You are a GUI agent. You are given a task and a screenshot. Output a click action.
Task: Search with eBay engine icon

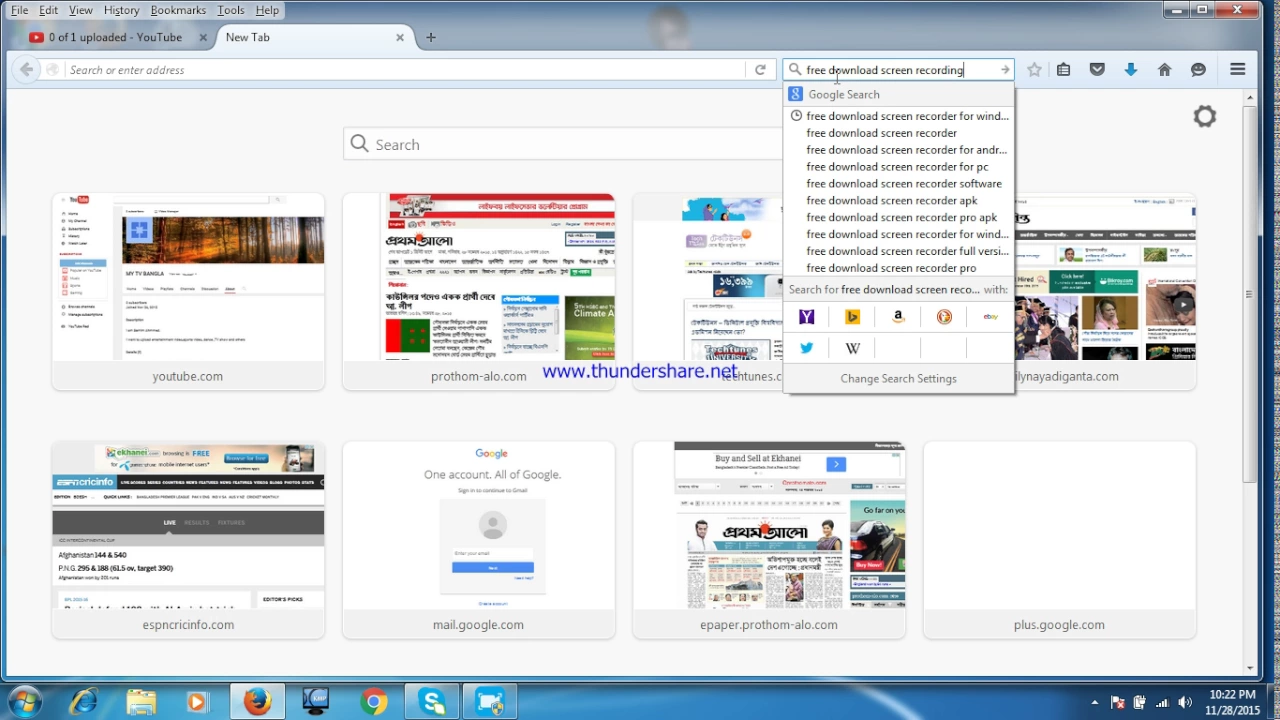click(990, 317)
